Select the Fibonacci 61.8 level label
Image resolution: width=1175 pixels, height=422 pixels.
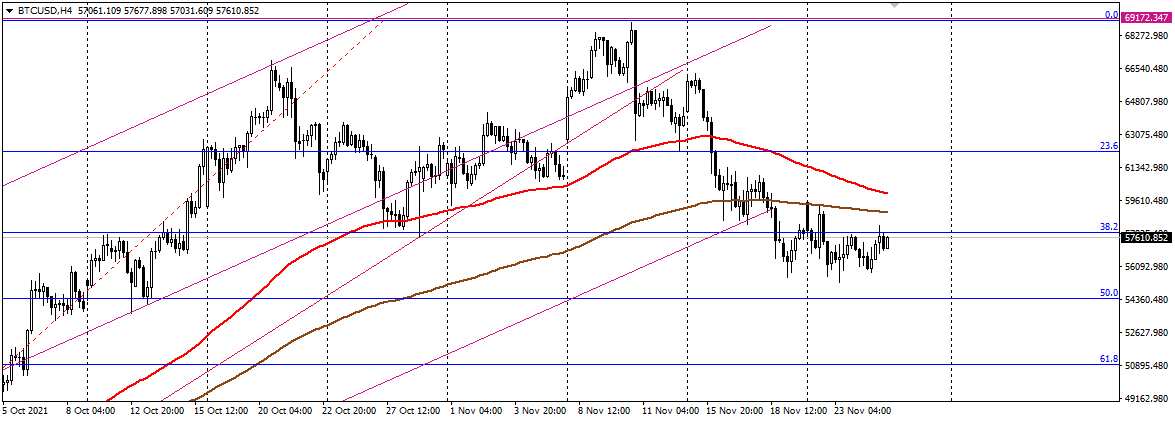point(1109,359)
